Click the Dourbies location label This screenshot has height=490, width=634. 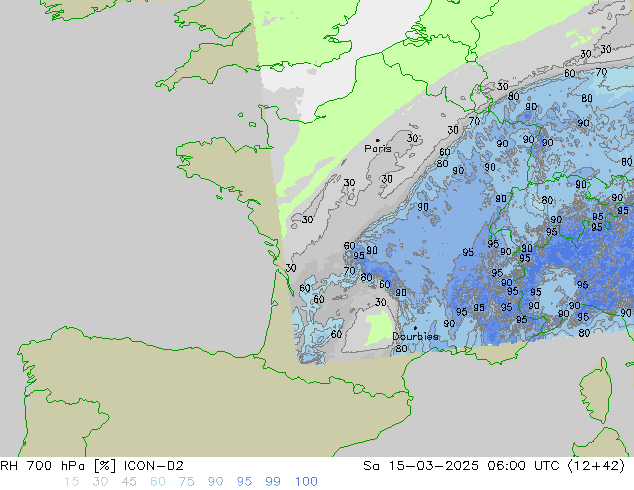[x=415, y=336]
